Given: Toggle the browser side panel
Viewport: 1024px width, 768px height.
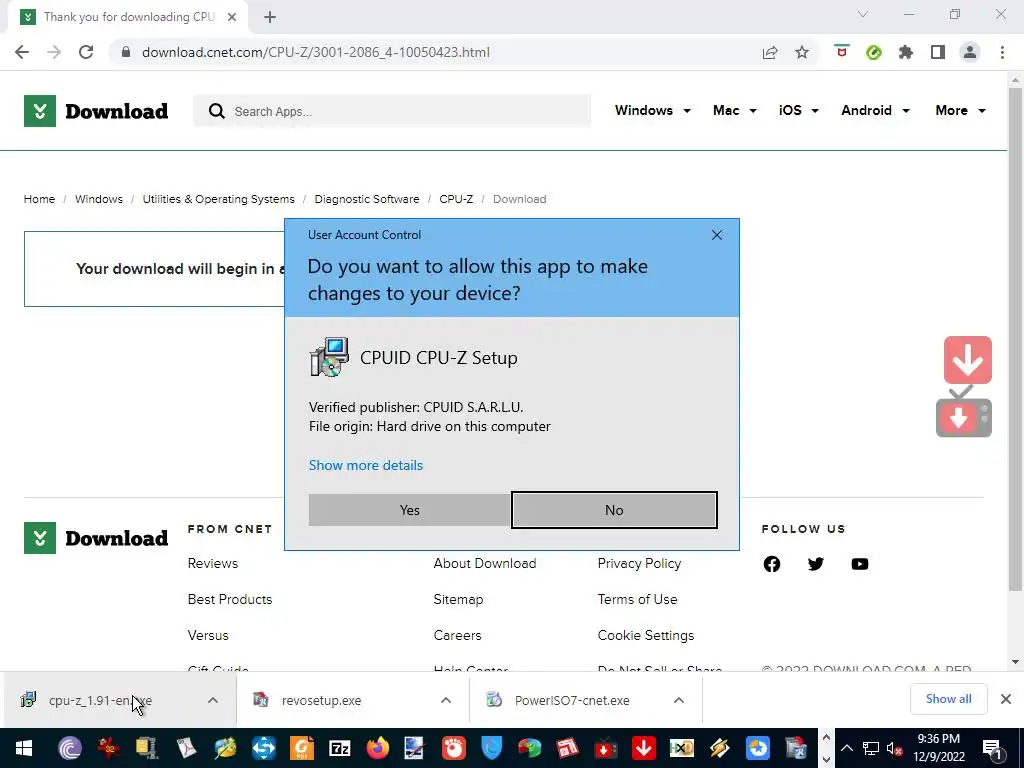Looking at the screenshot, I should (938, 52).
